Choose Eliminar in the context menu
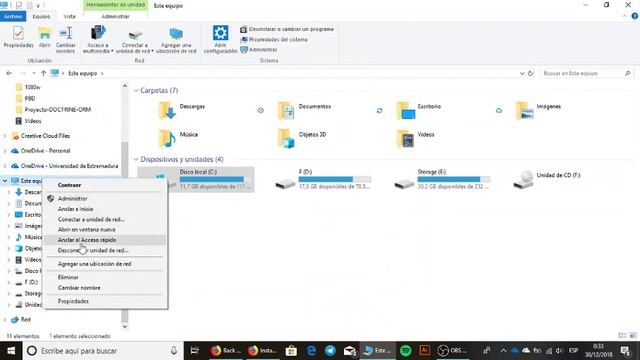The width and height of the screenshot is (640, 360). pyautogui.click(x=105, y=278)
